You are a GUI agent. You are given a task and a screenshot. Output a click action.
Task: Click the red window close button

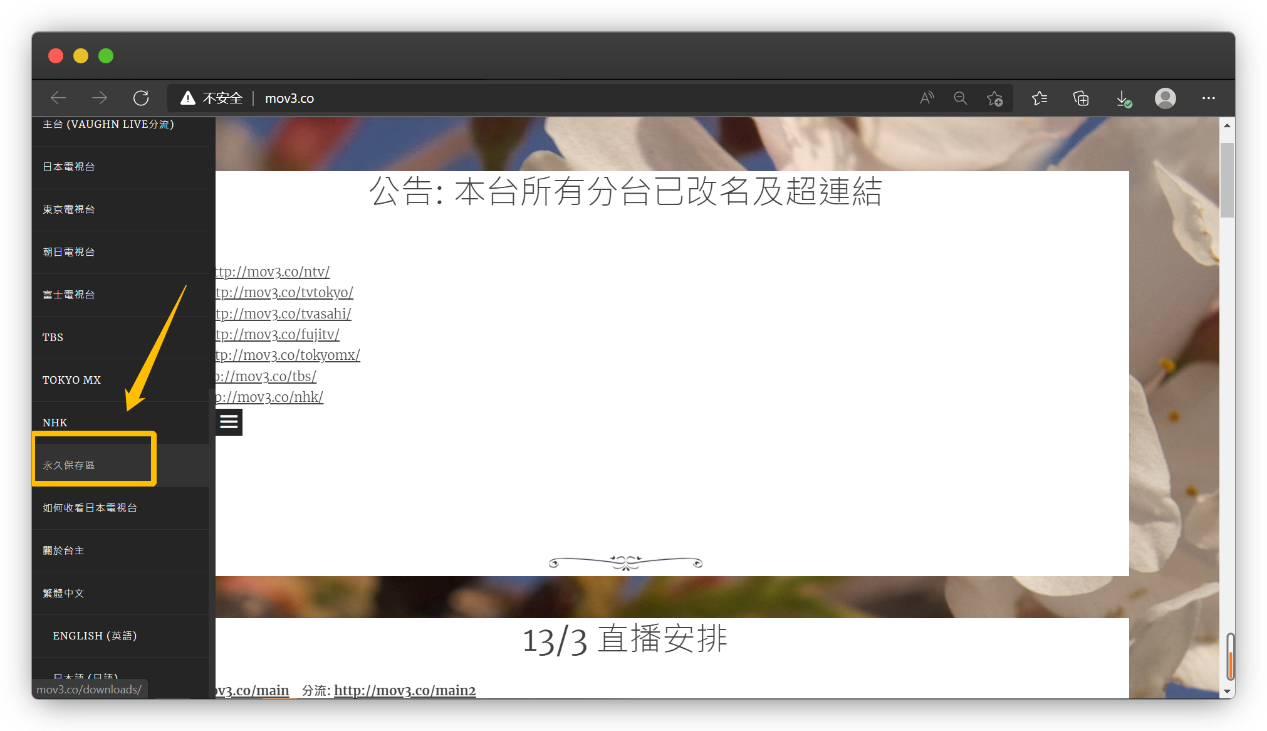pos(56,56)
